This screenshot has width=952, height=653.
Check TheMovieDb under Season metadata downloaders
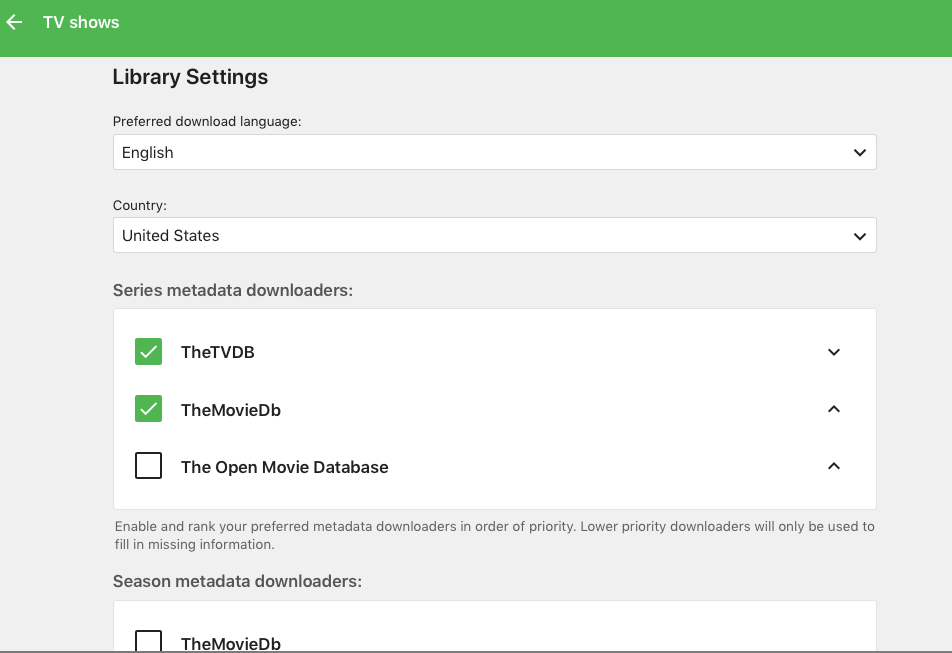[x=148, y=641]
